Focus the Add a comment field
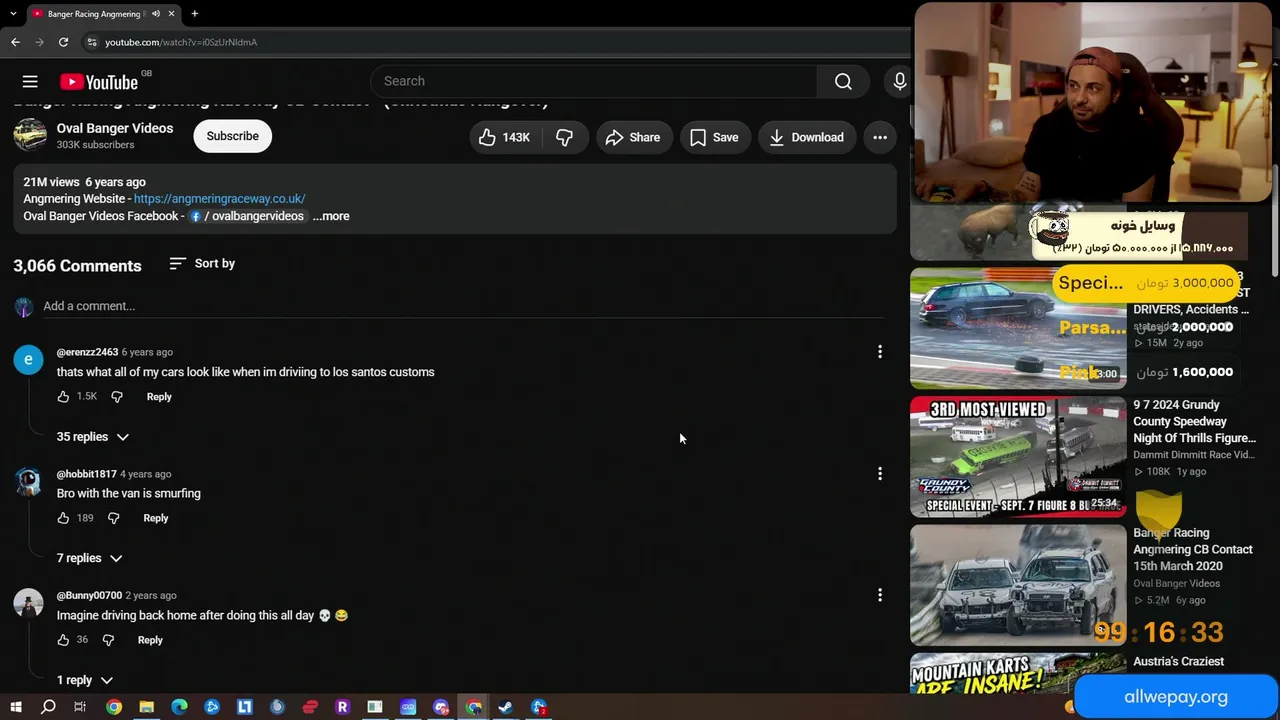The height and width of the screenshot is (720, 1280). [x=463, y=306]
